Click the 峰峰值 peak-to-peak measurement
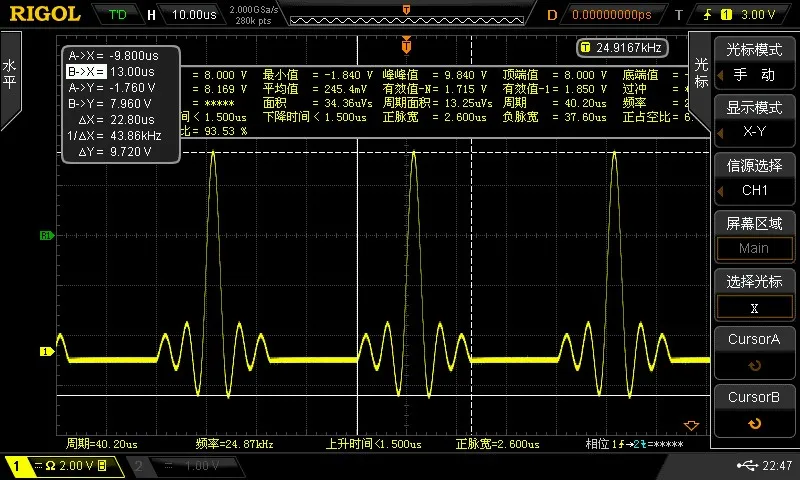Screen dimensions: 800x480 [x=435, y=75]
